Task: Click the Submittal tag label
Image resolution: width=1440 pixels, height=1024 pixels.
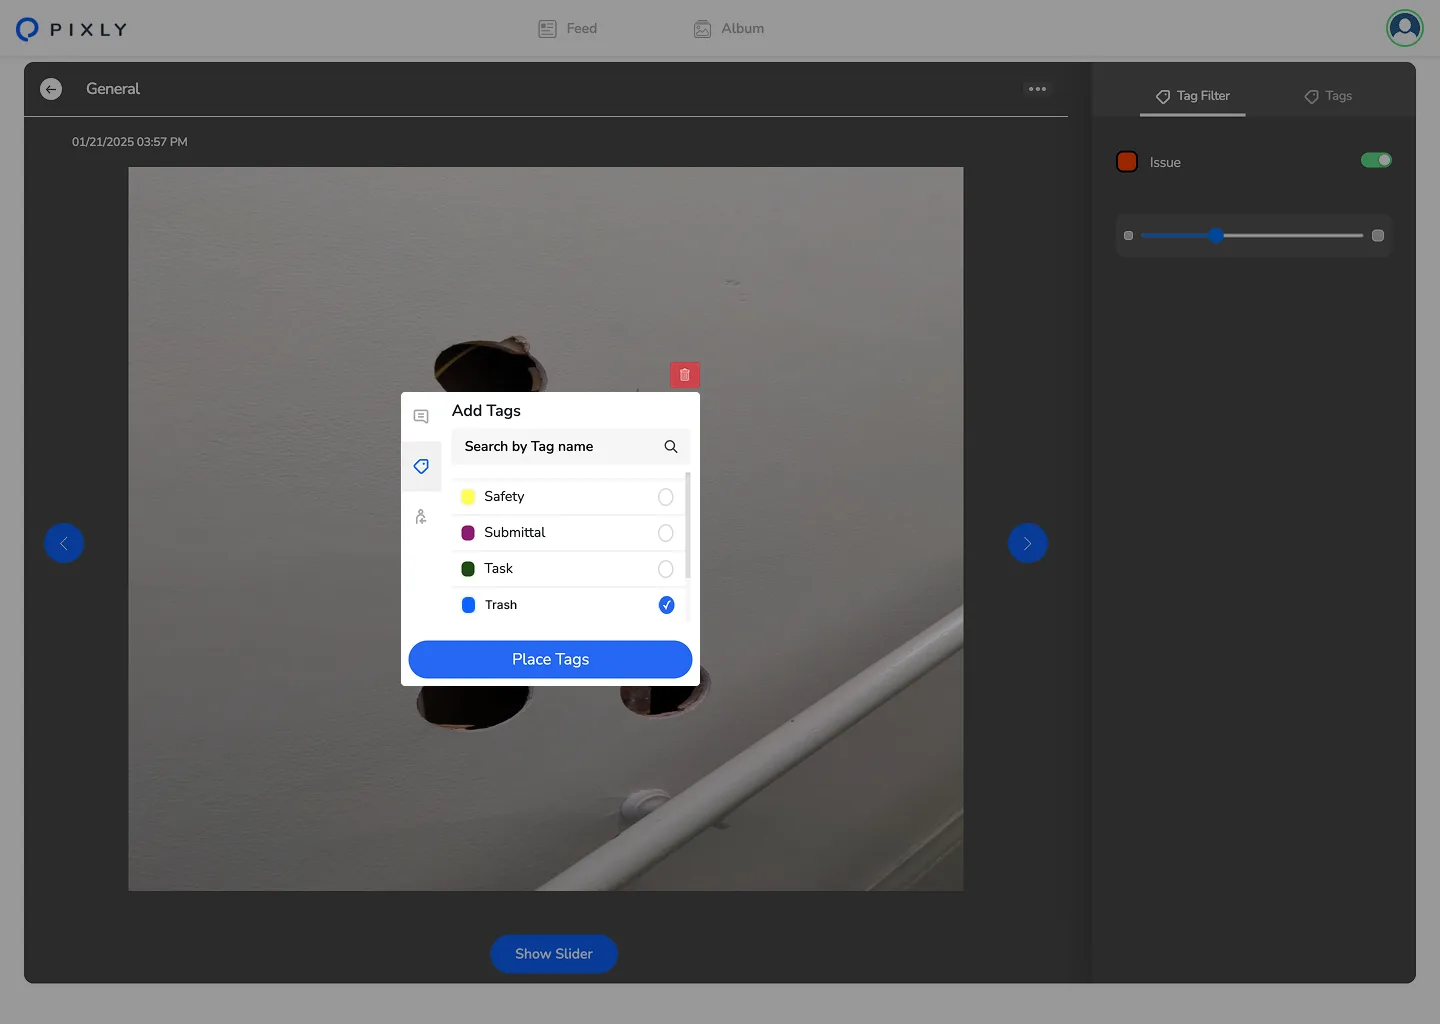Action: click(515, 533)
